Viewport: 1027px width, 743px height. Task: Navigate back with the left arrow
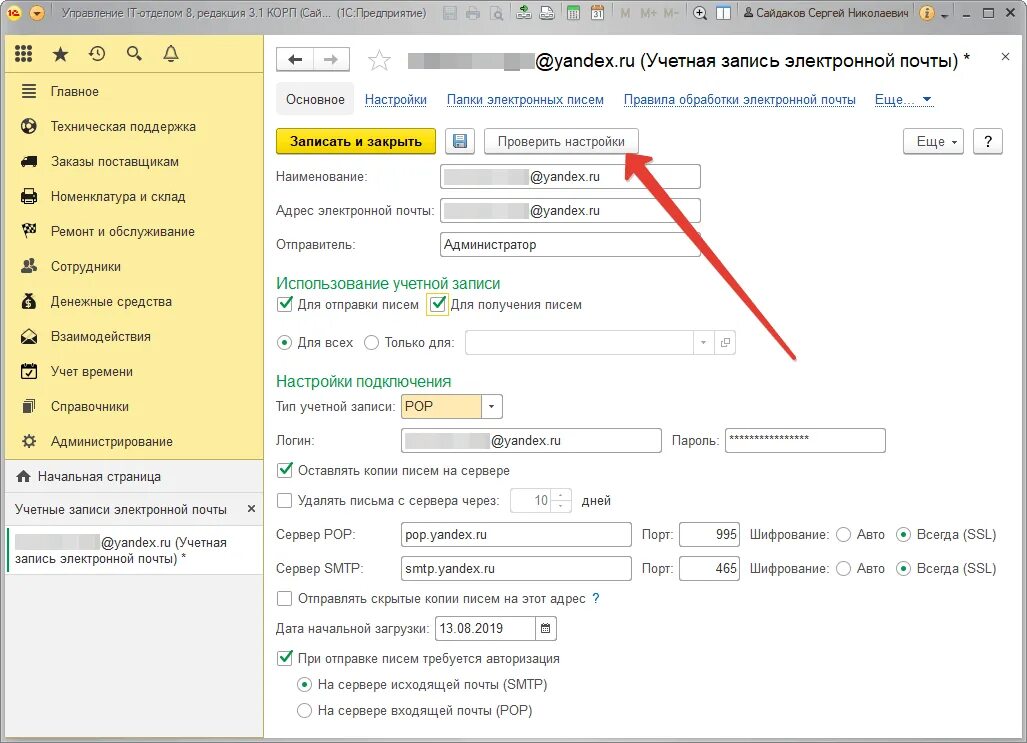(295, 60)
